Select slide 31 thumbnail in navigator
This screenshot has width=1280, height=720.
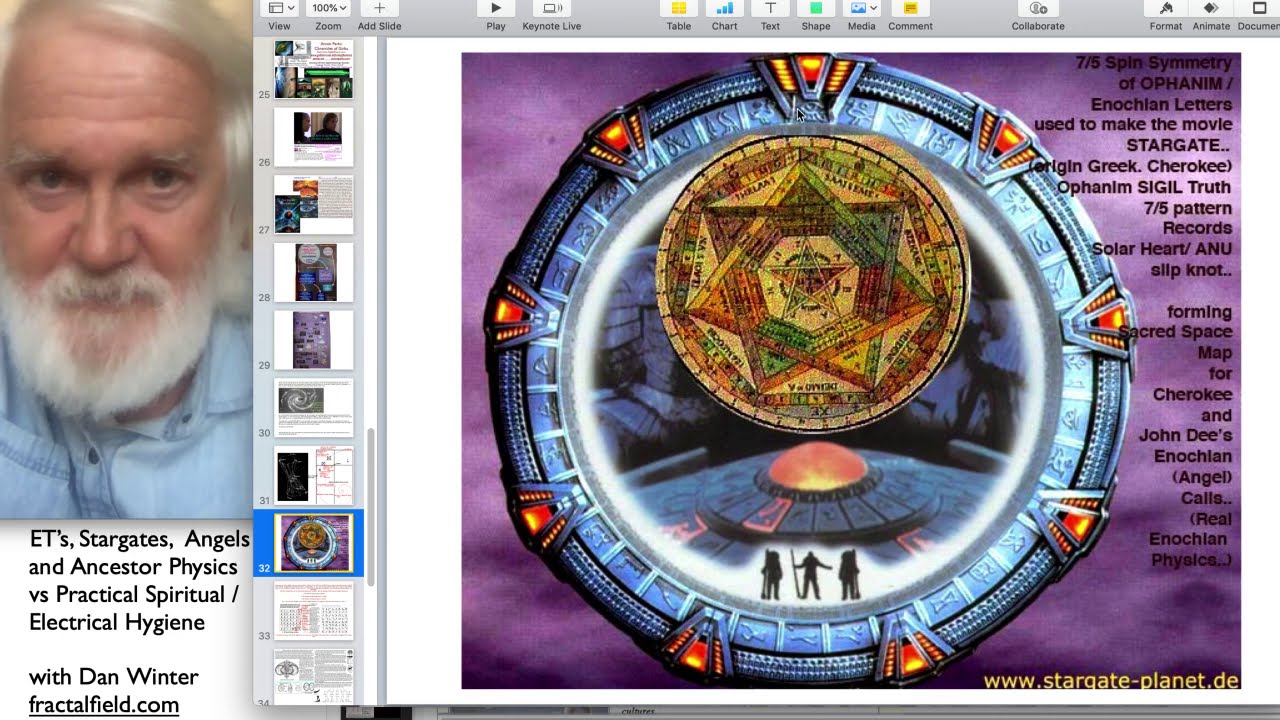(x=313, y=476)
